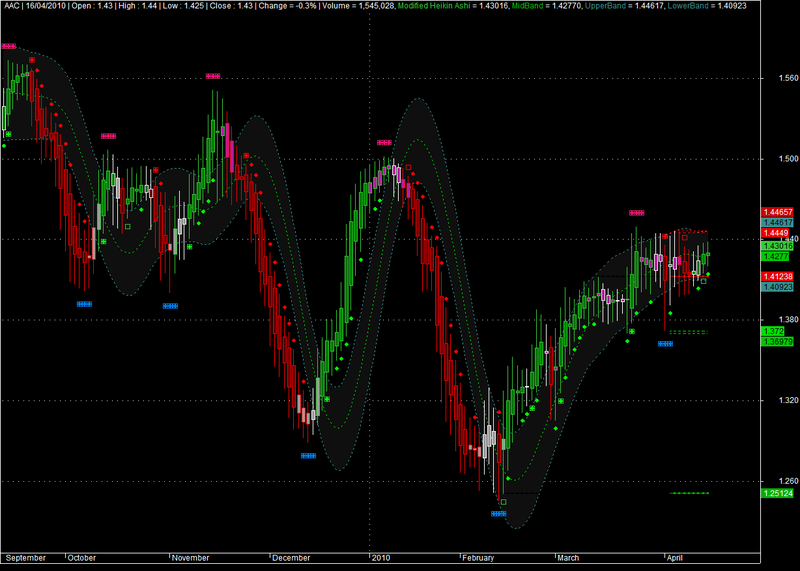
Task: Click the red 1.41238 price tag
Action: pos(778,277)
